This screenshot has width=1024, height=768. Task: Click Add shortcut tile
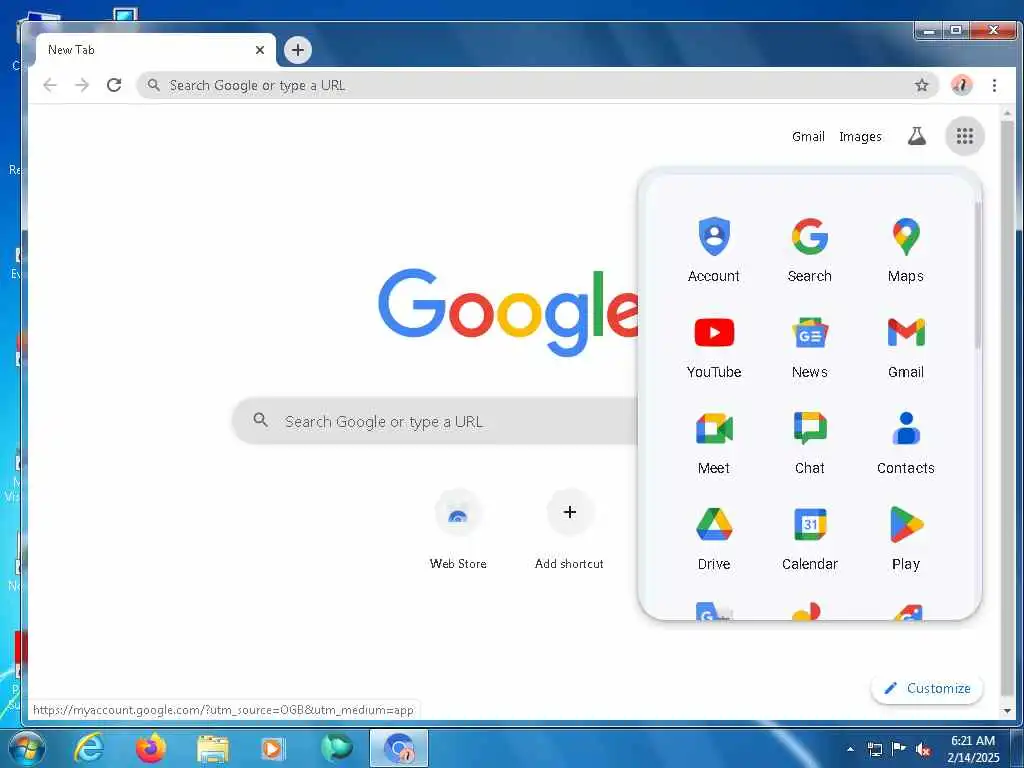coord(569,530)
